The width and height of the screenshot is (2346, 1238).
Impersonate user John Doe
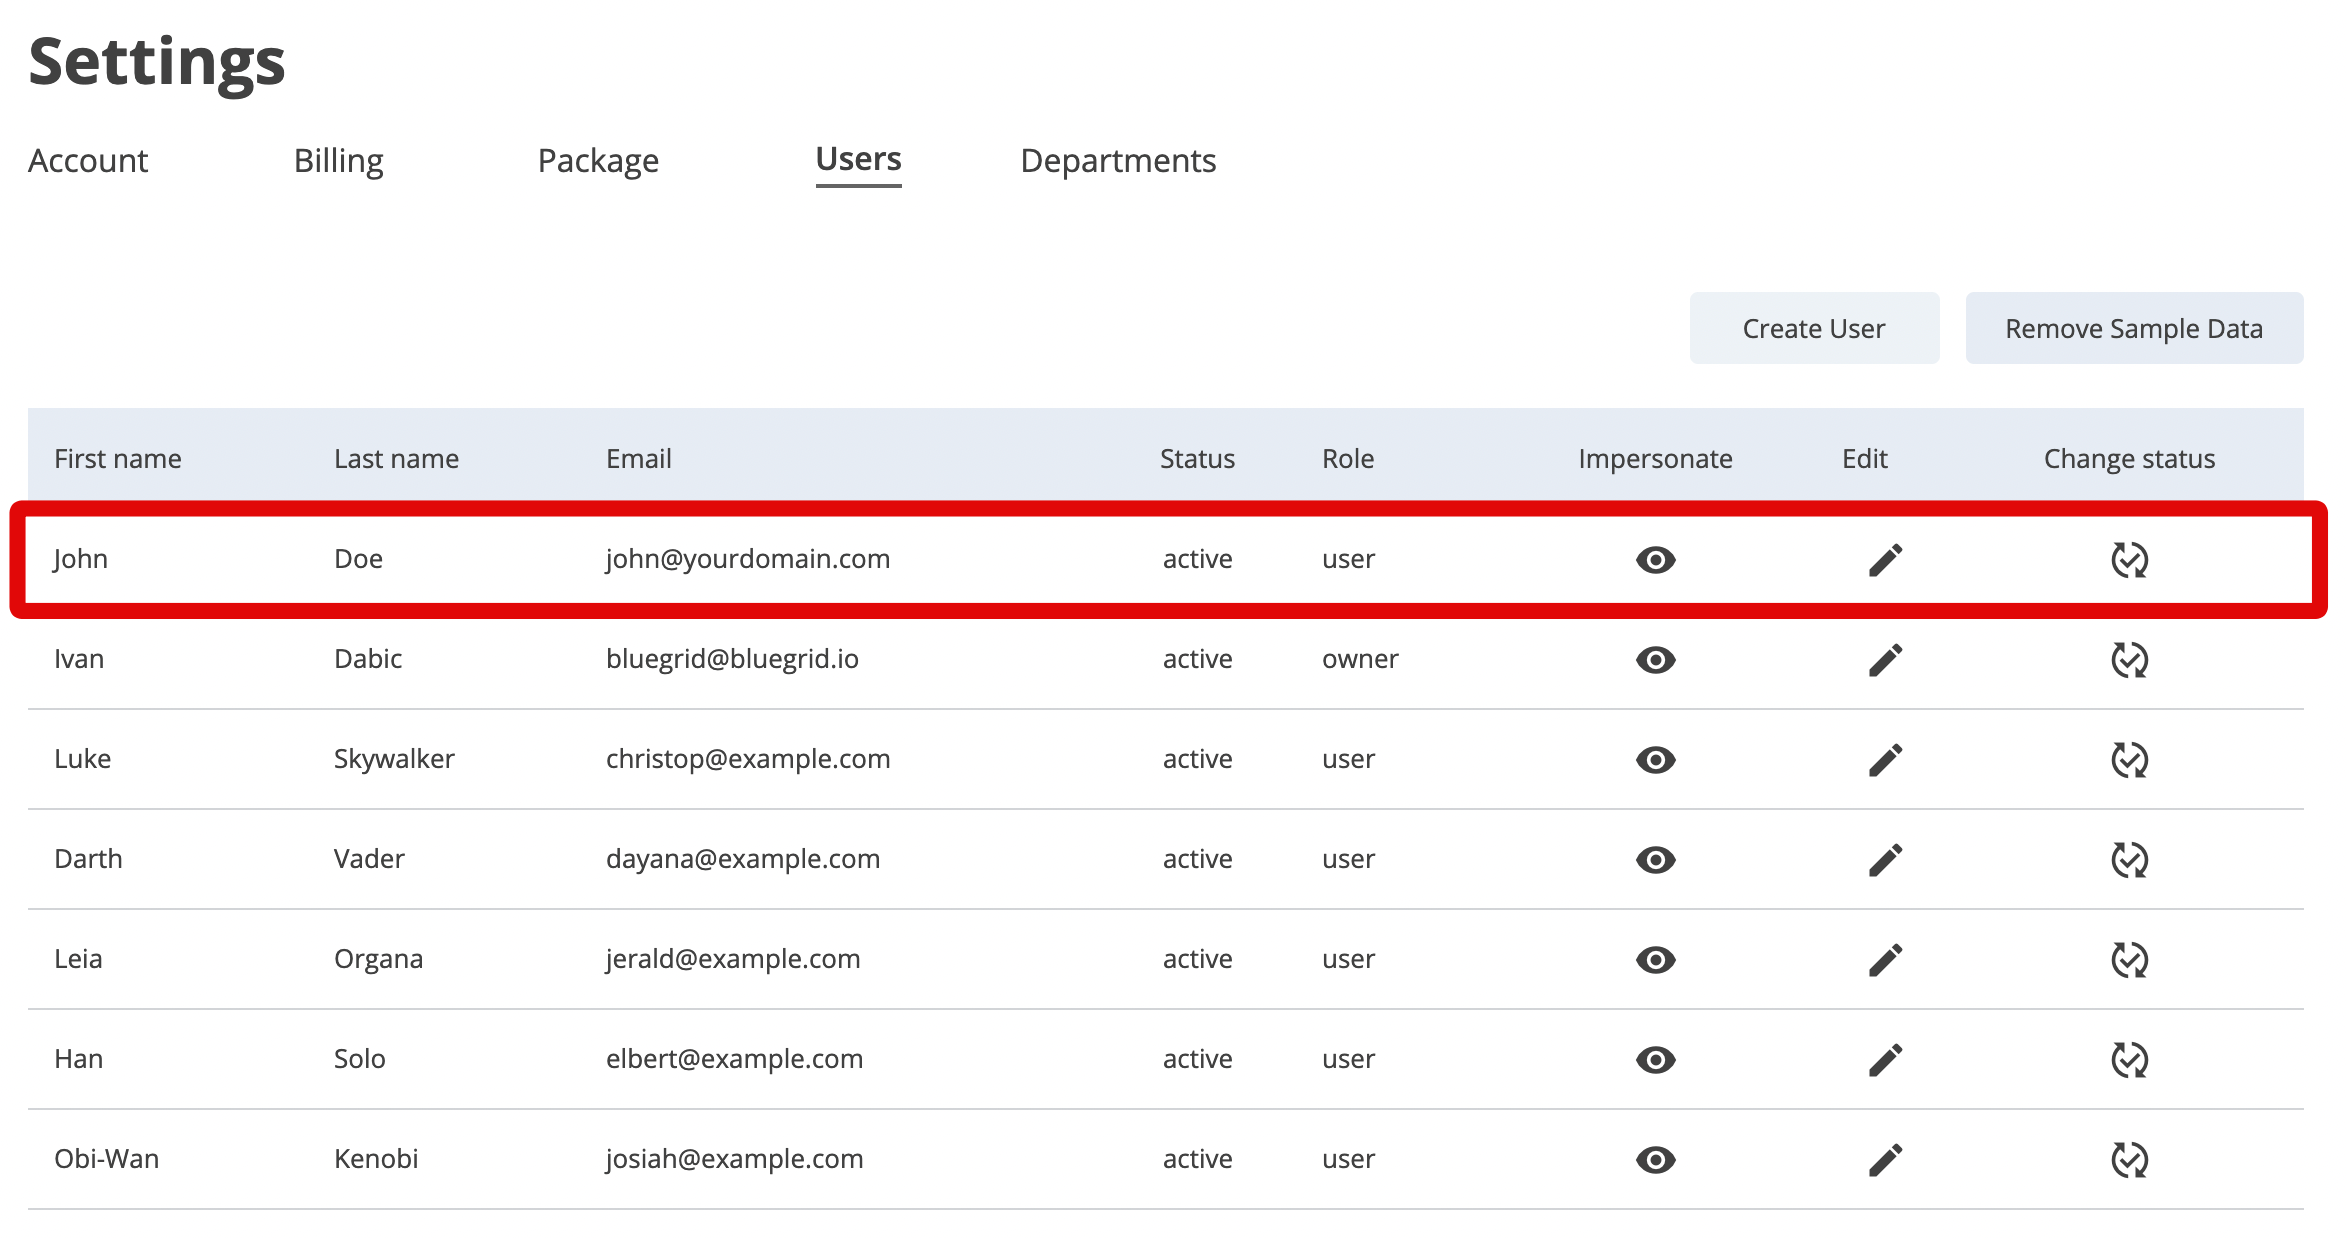pyautogui.click(x=1655, y=560)
